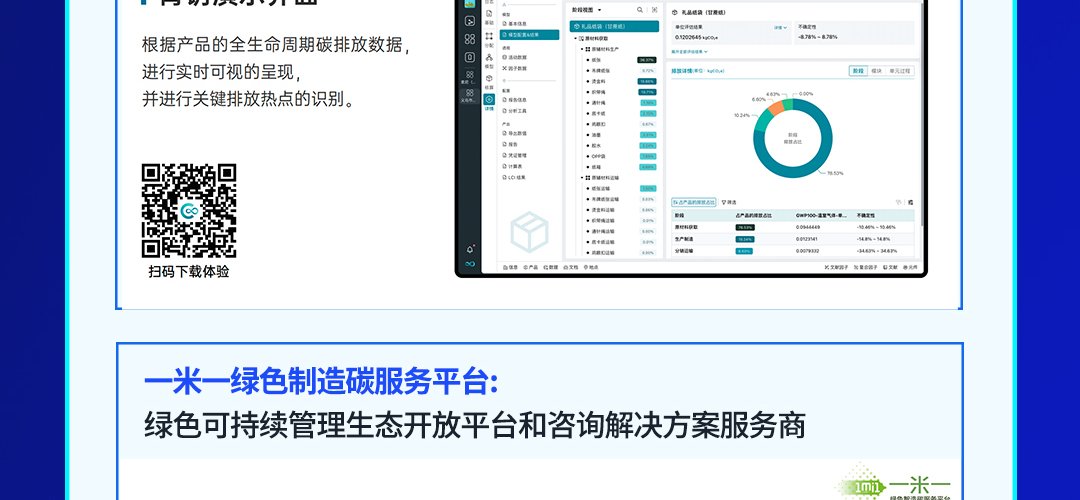Click the infinity logo at the sidebar bottom
The width and height of the screenshot is (1080, 500).
469,264
